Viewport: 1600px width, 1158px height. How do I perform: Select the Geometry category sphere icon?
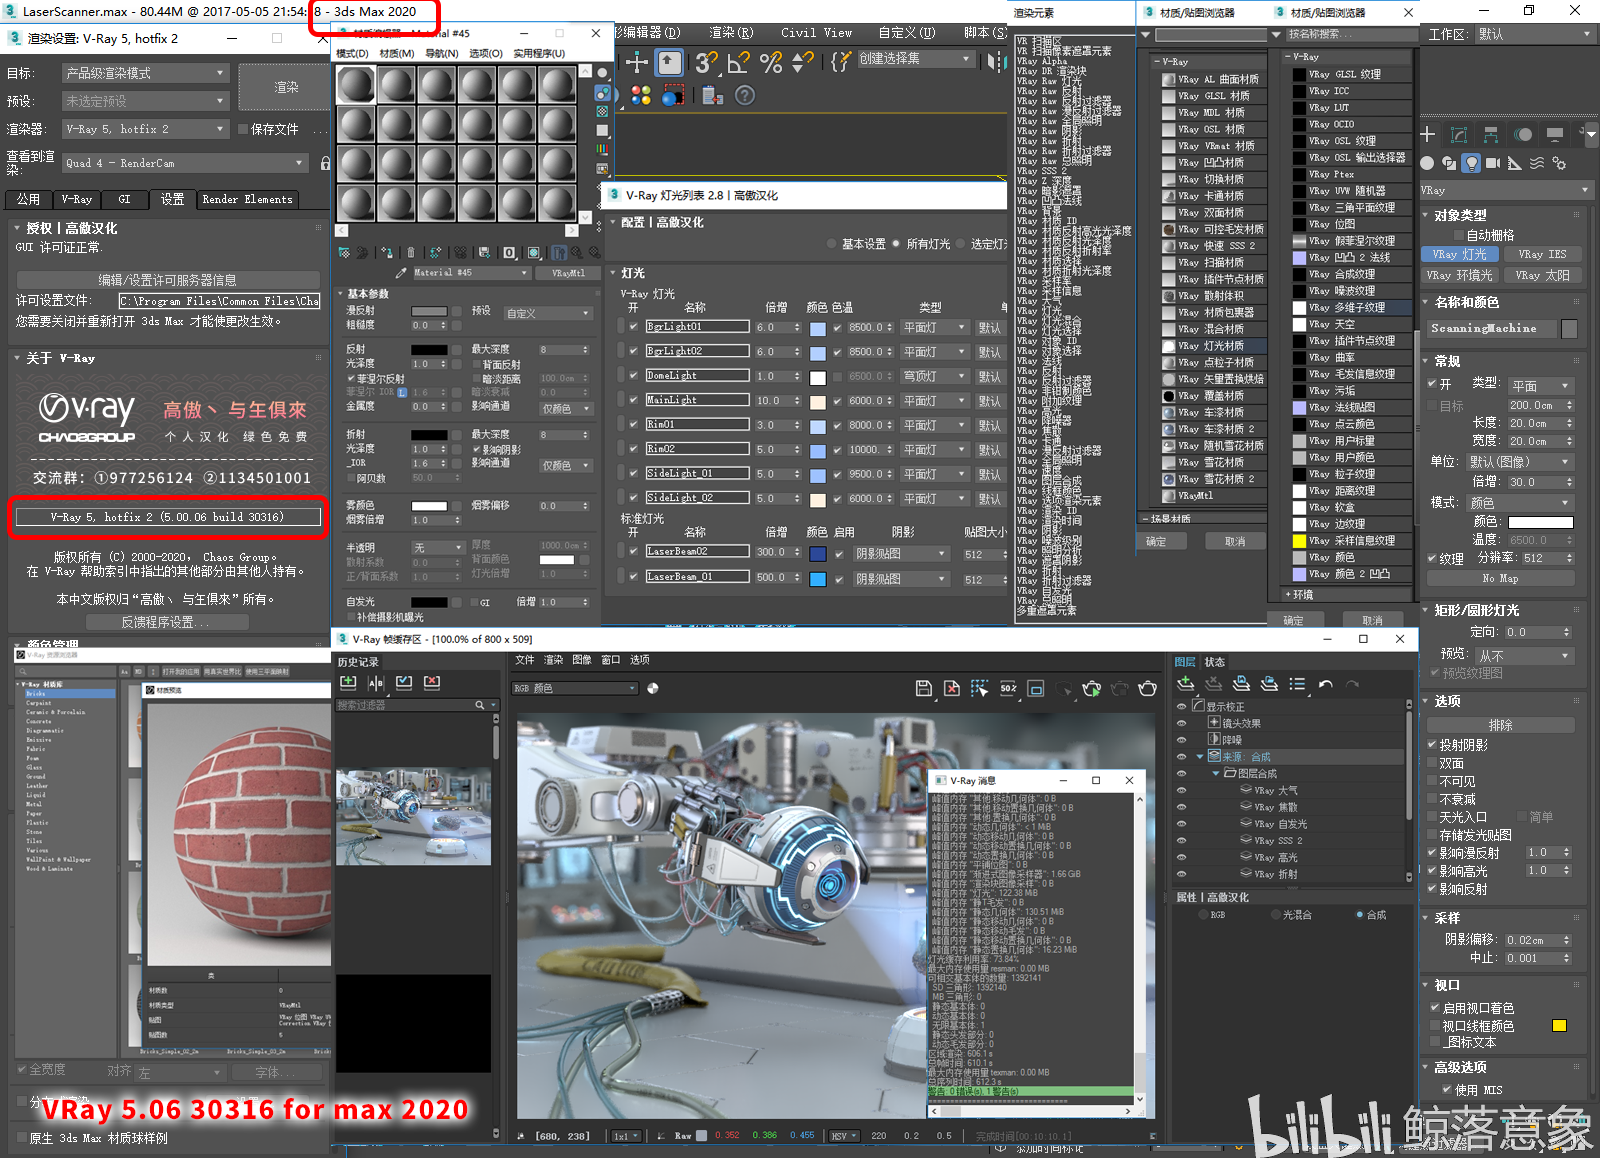1427,163
